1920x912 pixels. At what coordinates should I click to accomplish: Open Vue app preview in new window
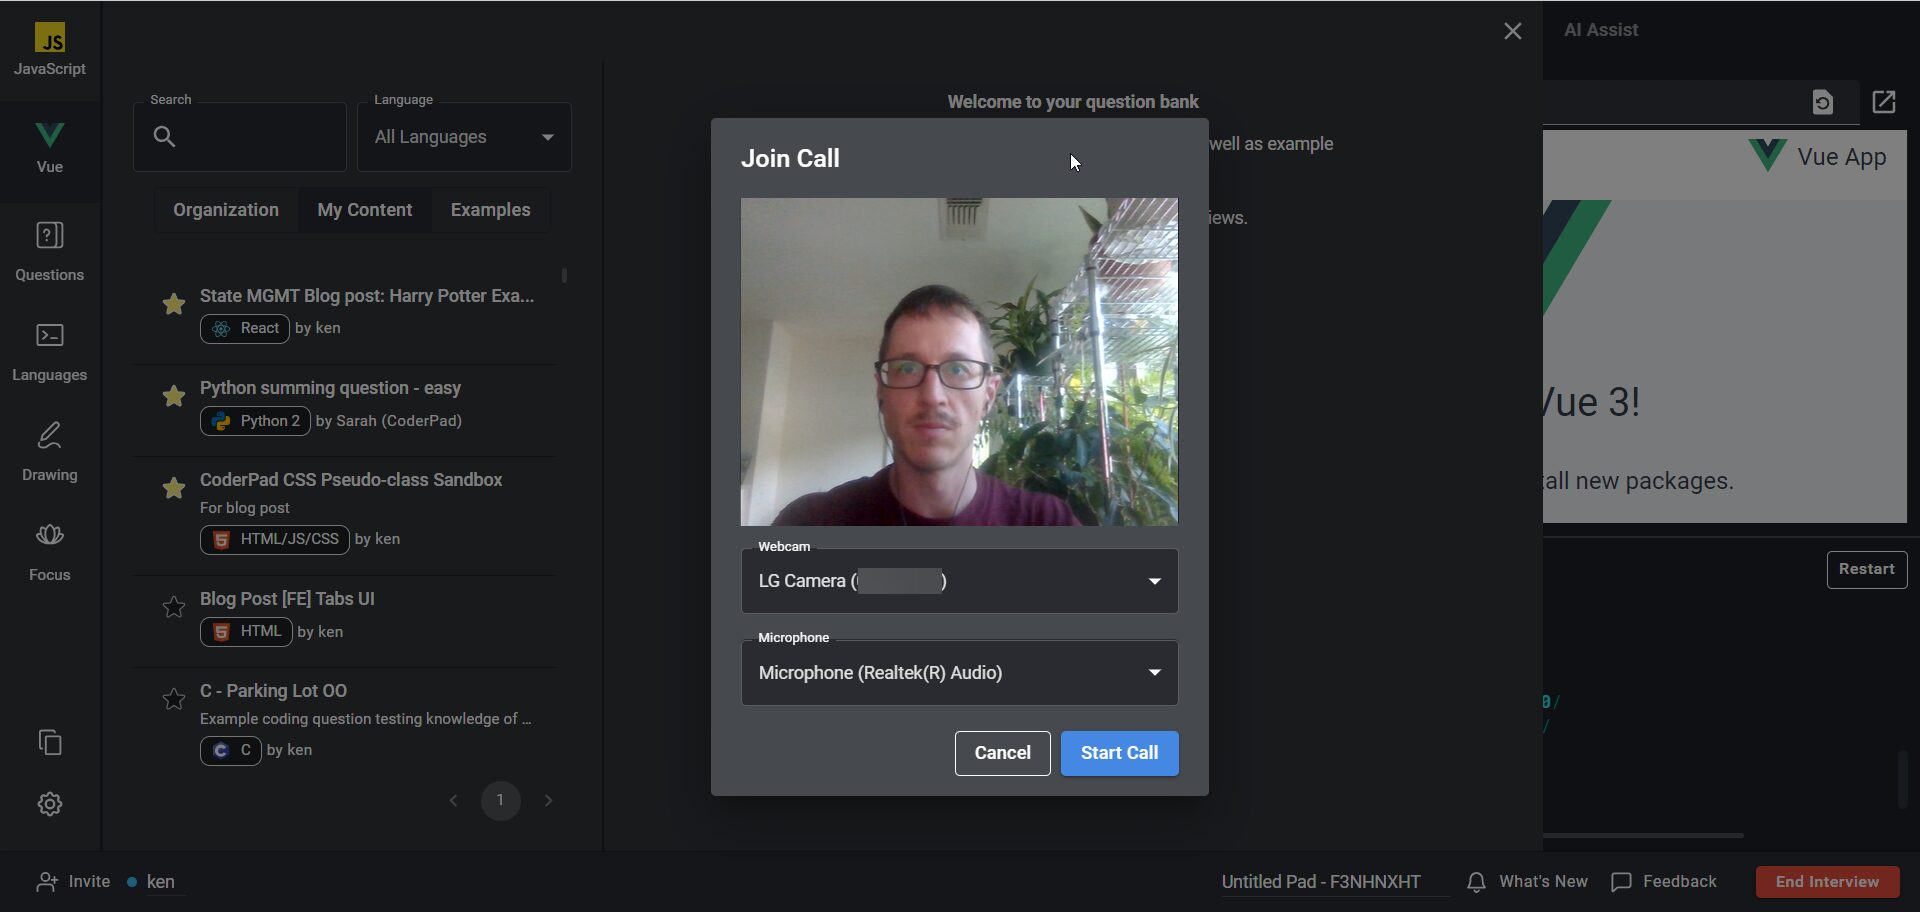[x=1884, y=102]
